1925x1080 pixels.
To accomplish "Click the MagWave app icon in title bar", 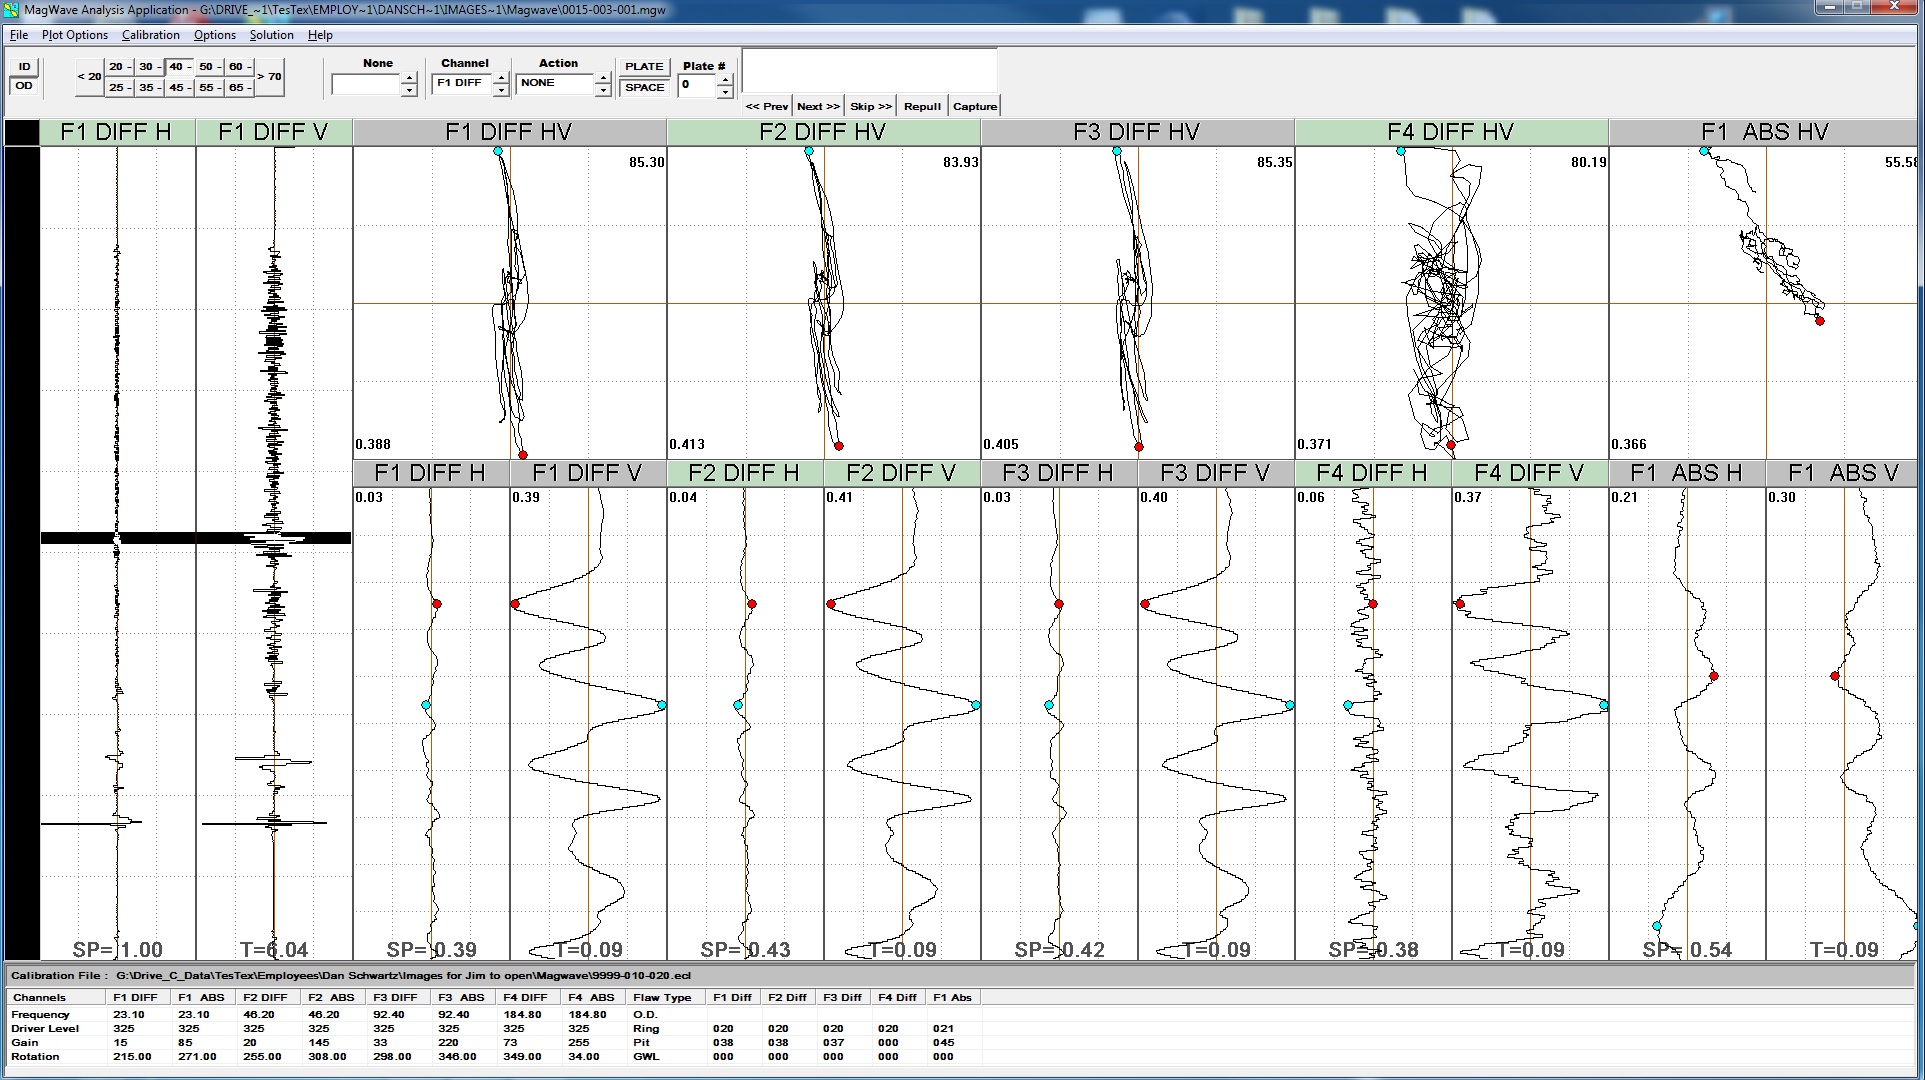I will [x=10, y=9].
